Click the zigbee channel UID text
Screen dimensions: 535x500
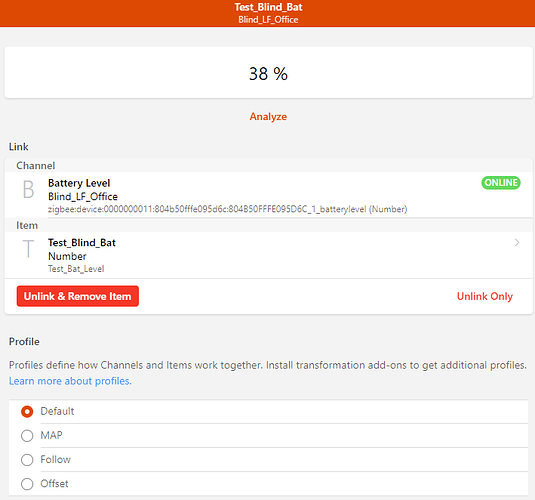click(227, 209)
